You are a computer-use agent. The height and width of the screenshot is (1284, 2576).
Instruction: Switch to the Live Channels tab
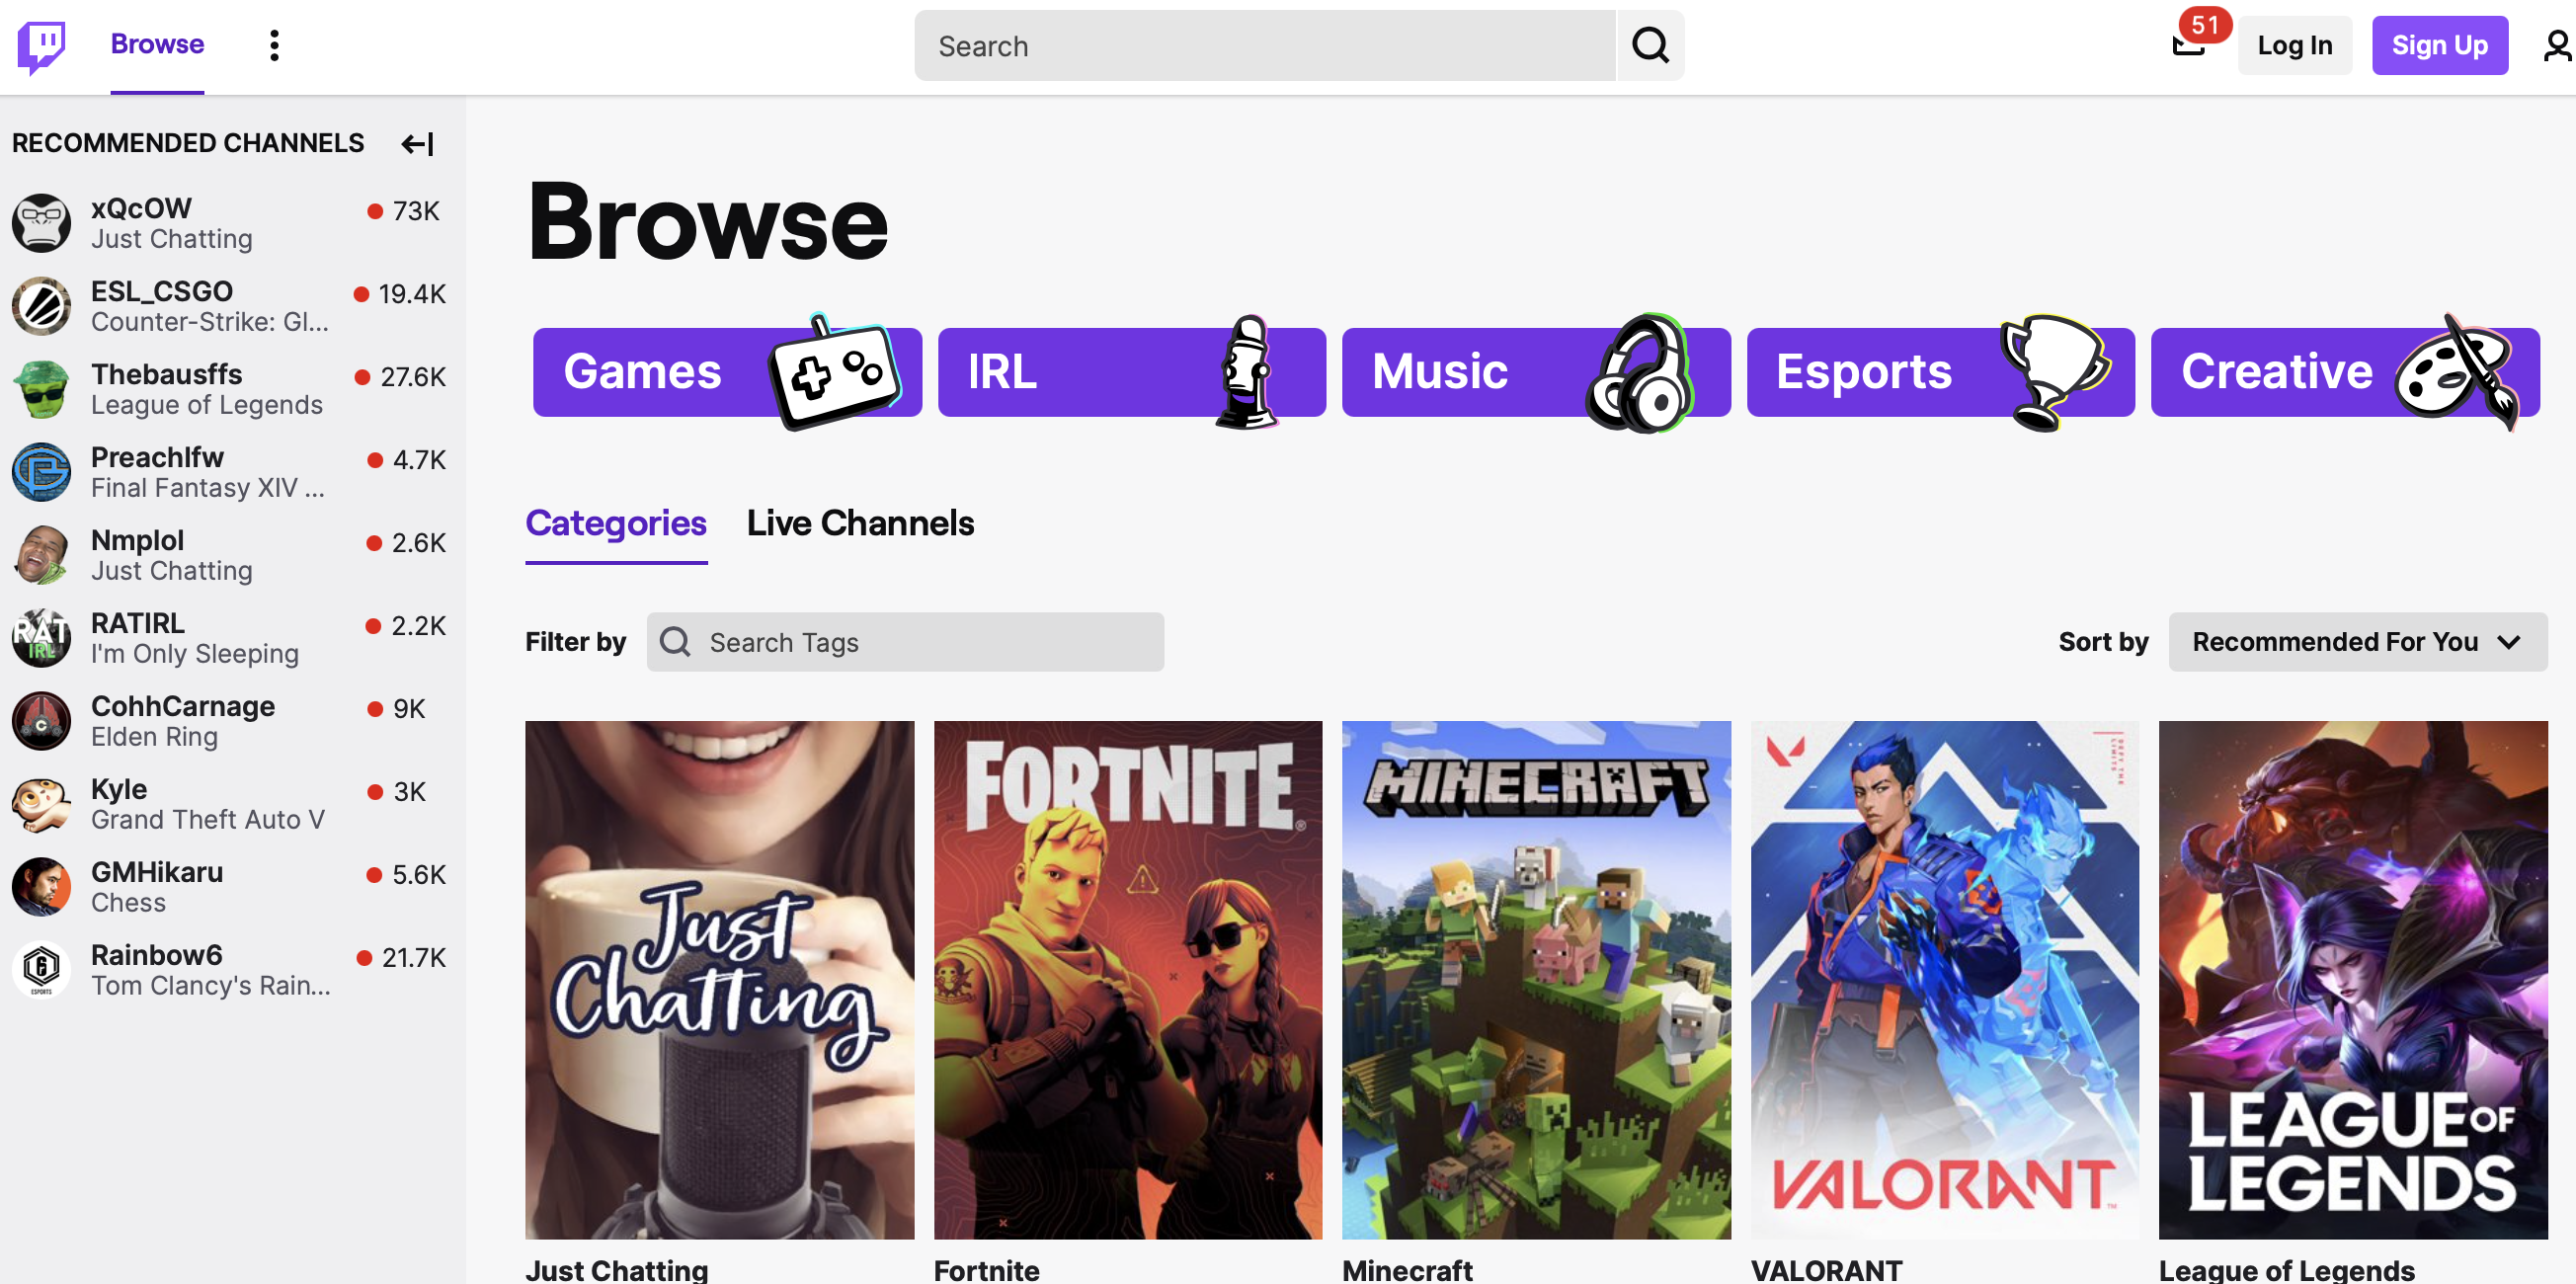860,523
